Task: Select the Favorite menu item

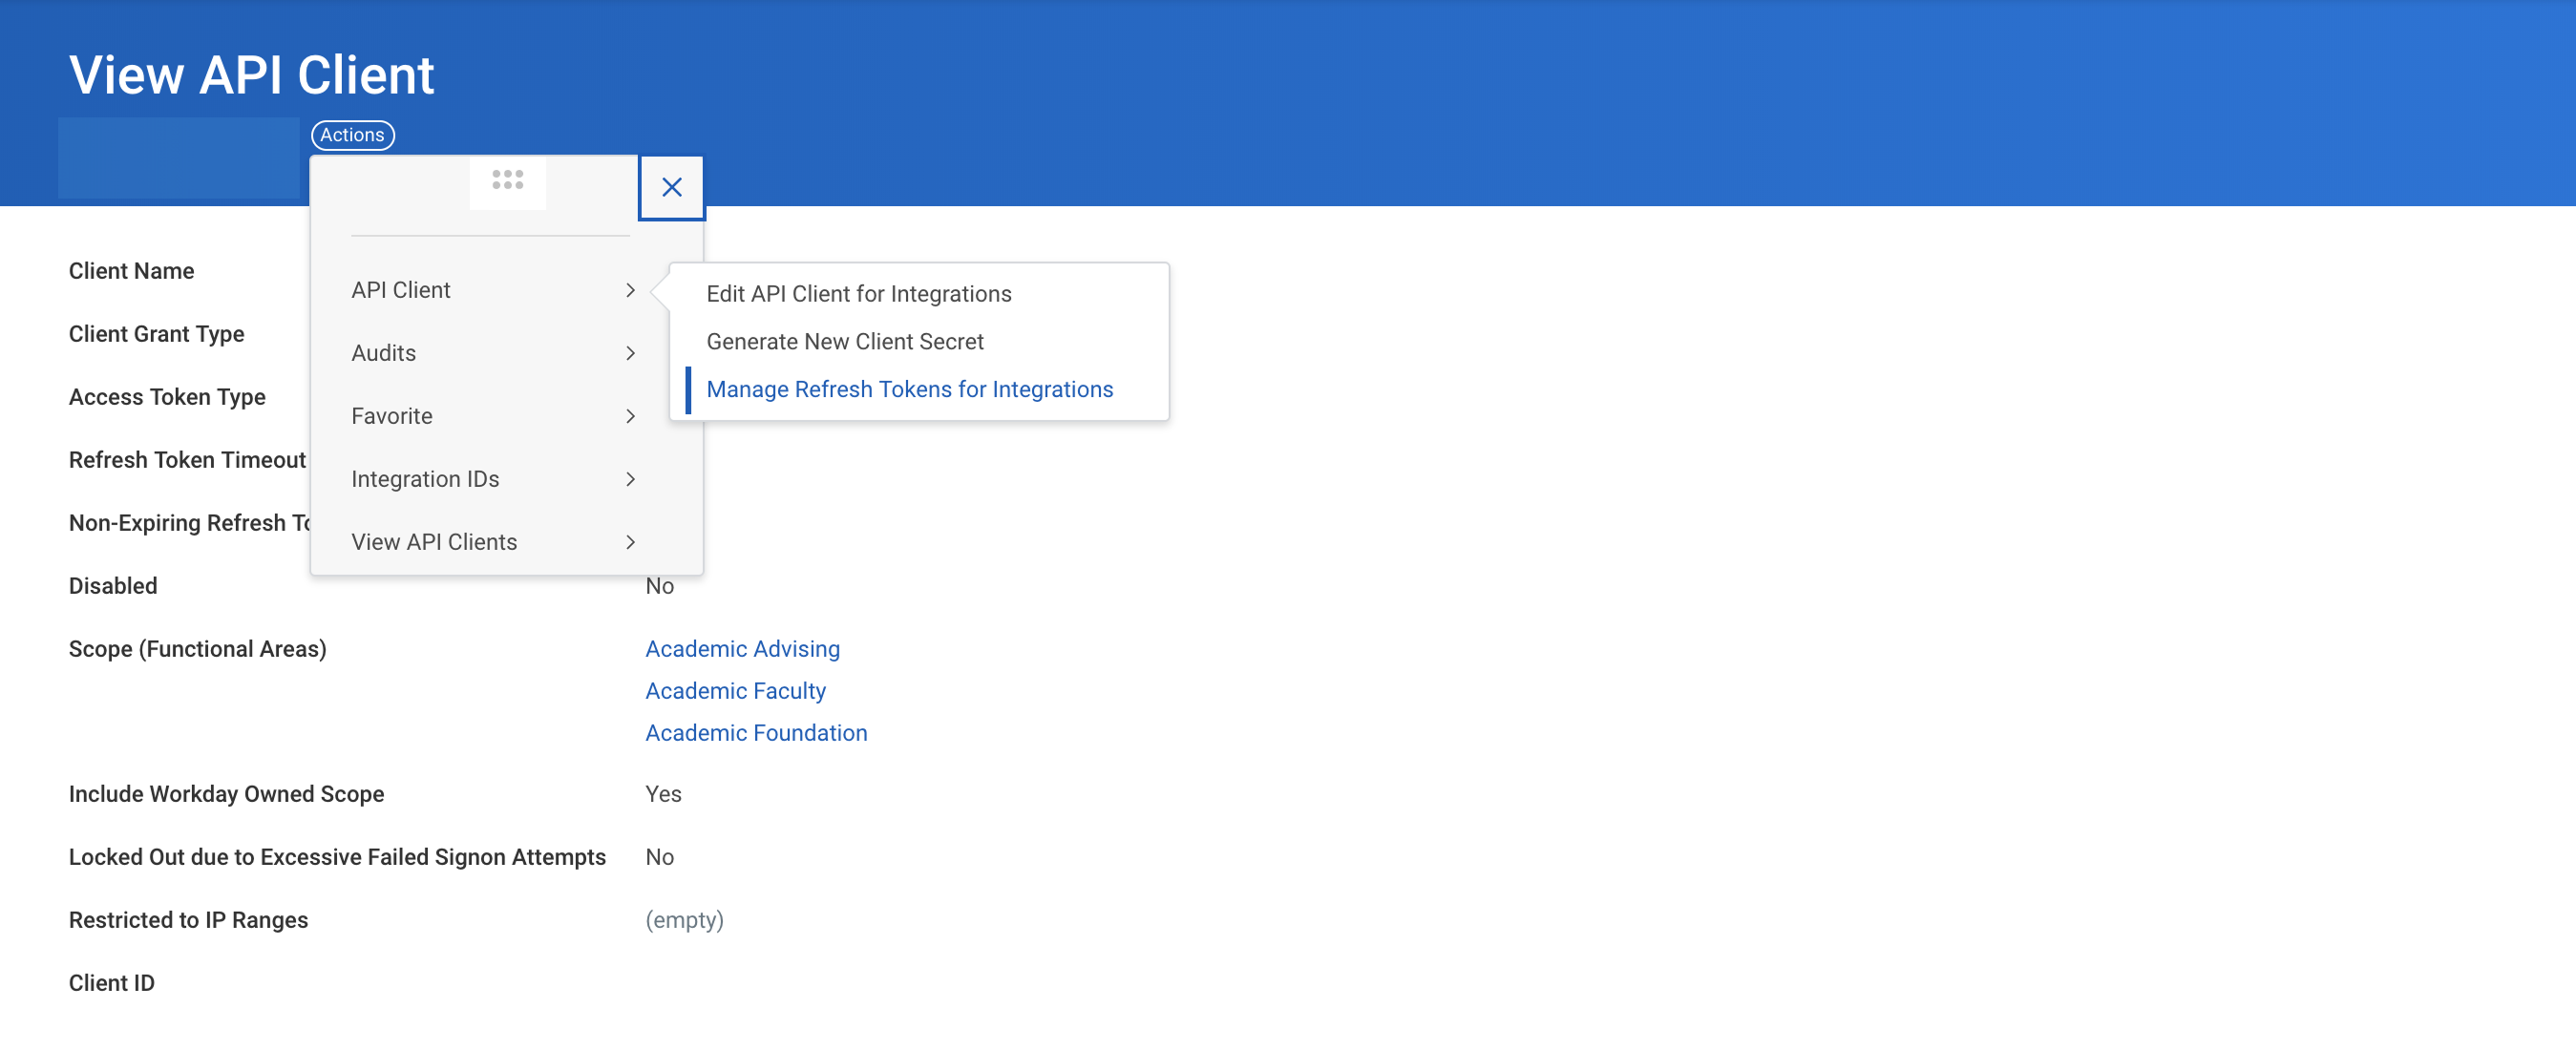Action: coord(392,416)
